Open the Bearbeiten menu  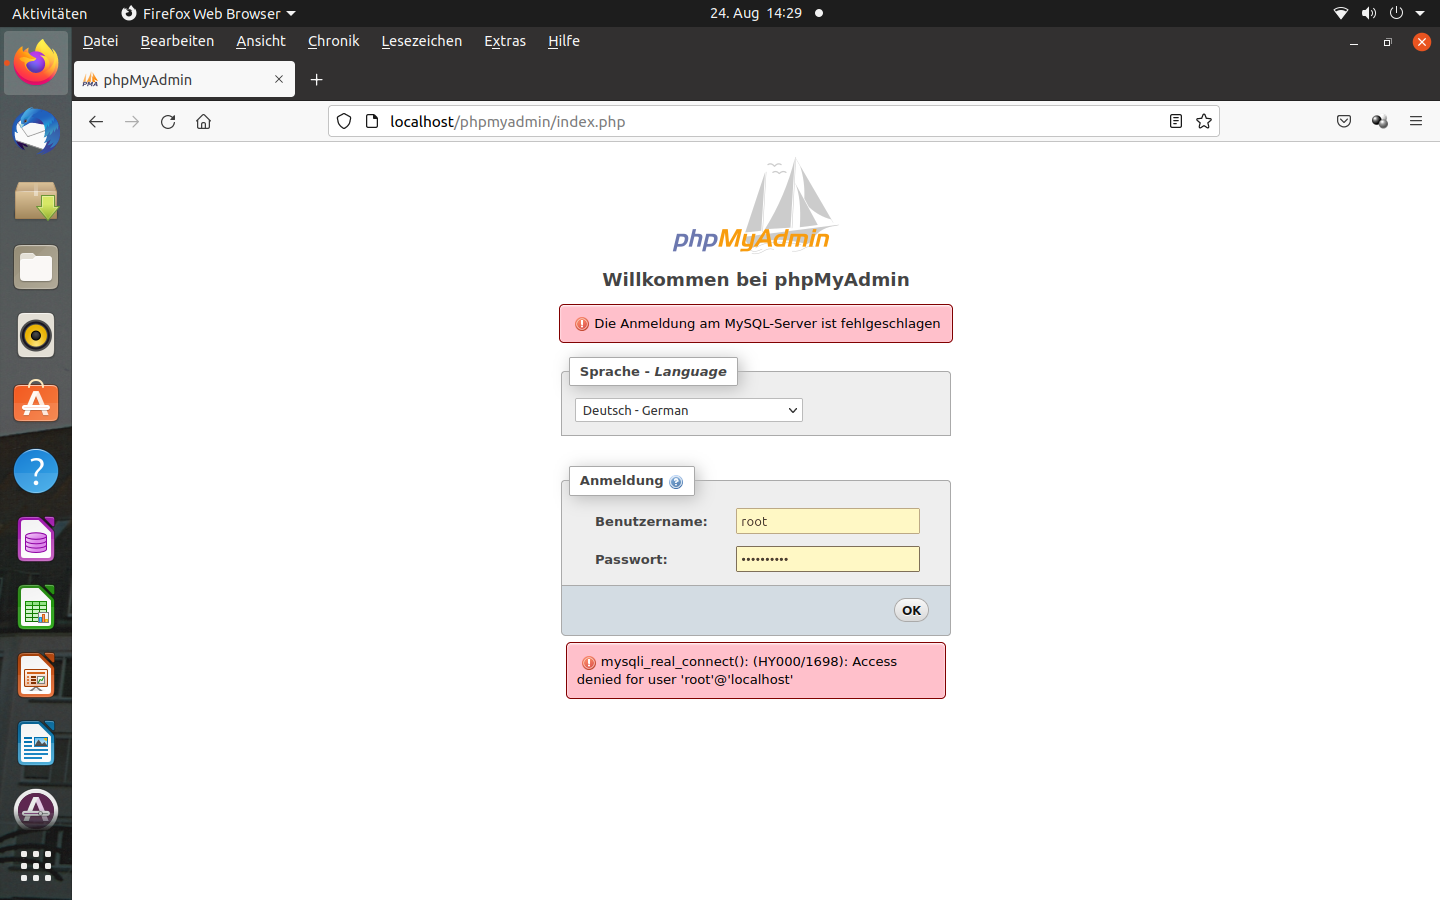pos(177,41)
